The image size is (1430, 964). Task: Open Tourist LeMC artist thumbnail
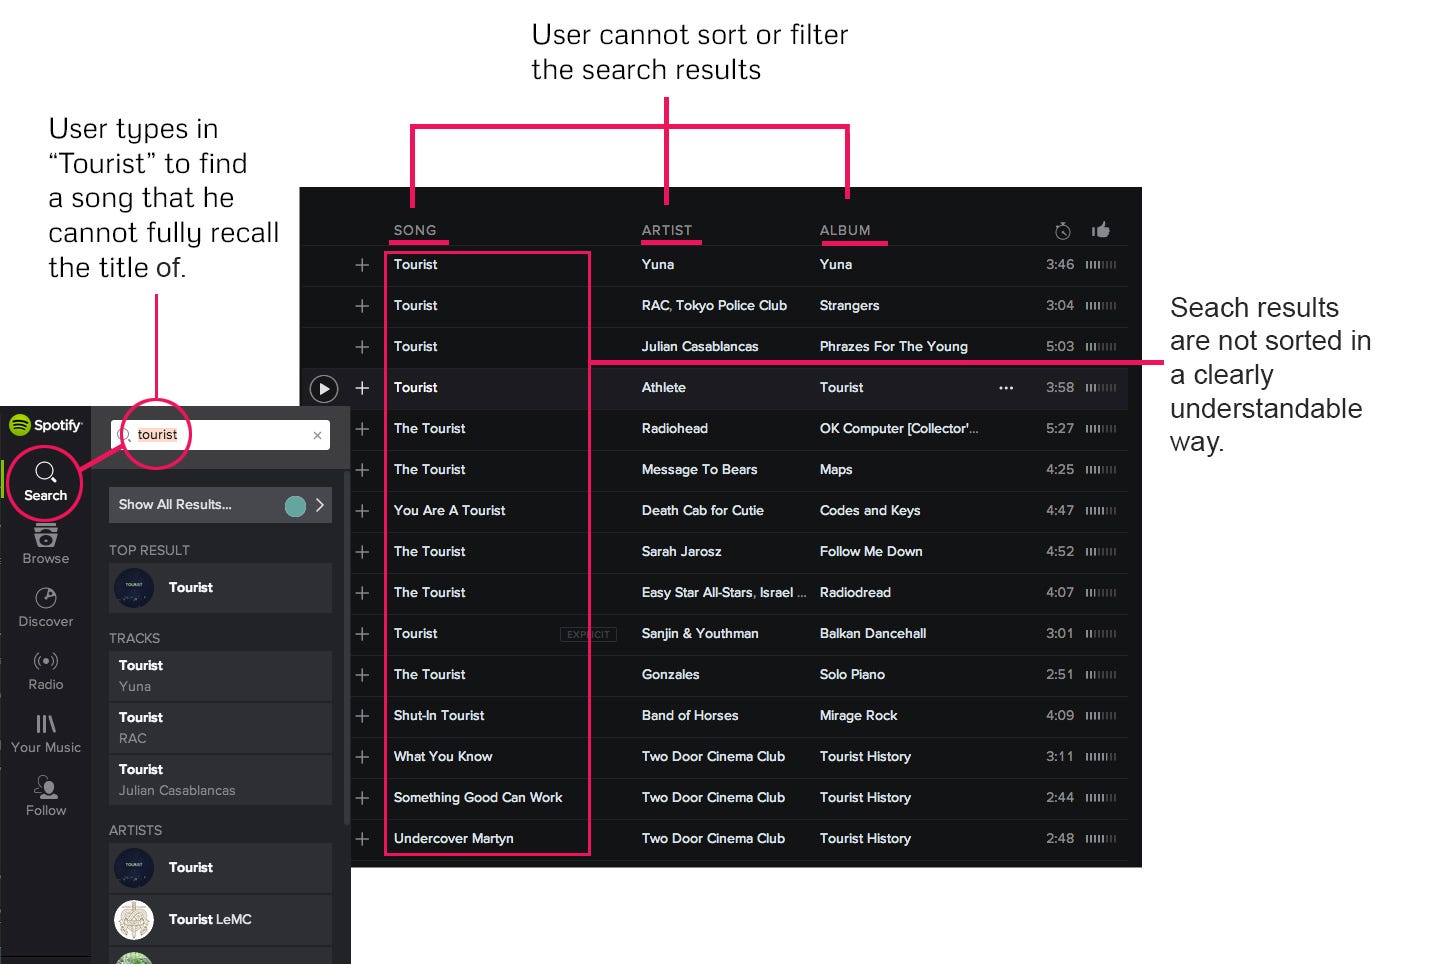134,920
